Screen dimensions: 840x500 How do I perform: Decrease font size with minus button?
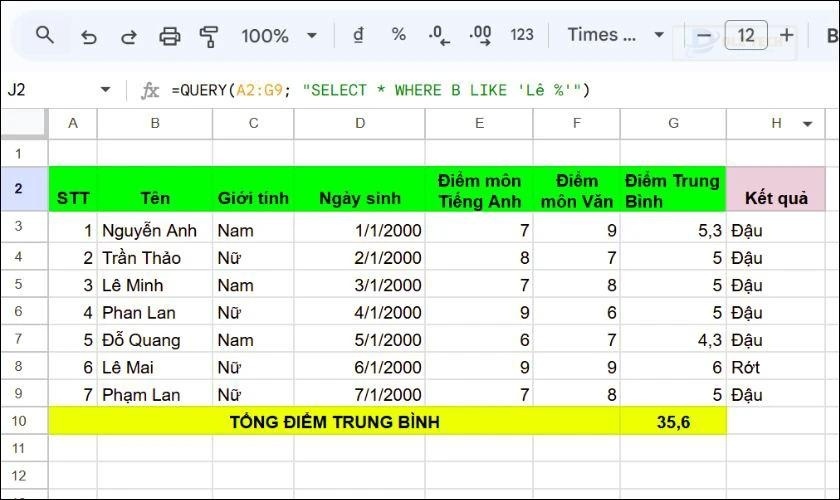point(704,36)
